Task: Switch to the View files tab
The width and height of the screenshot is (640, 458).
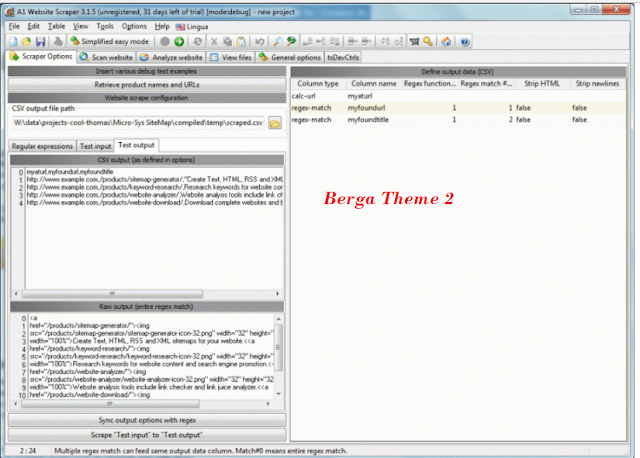Action: tap(231, 58)
